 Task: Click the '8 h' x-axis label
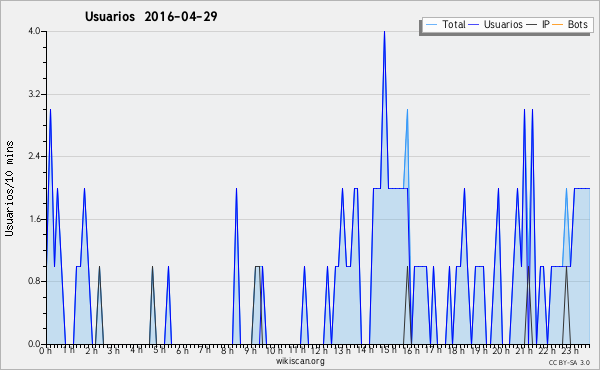(227, 351)
